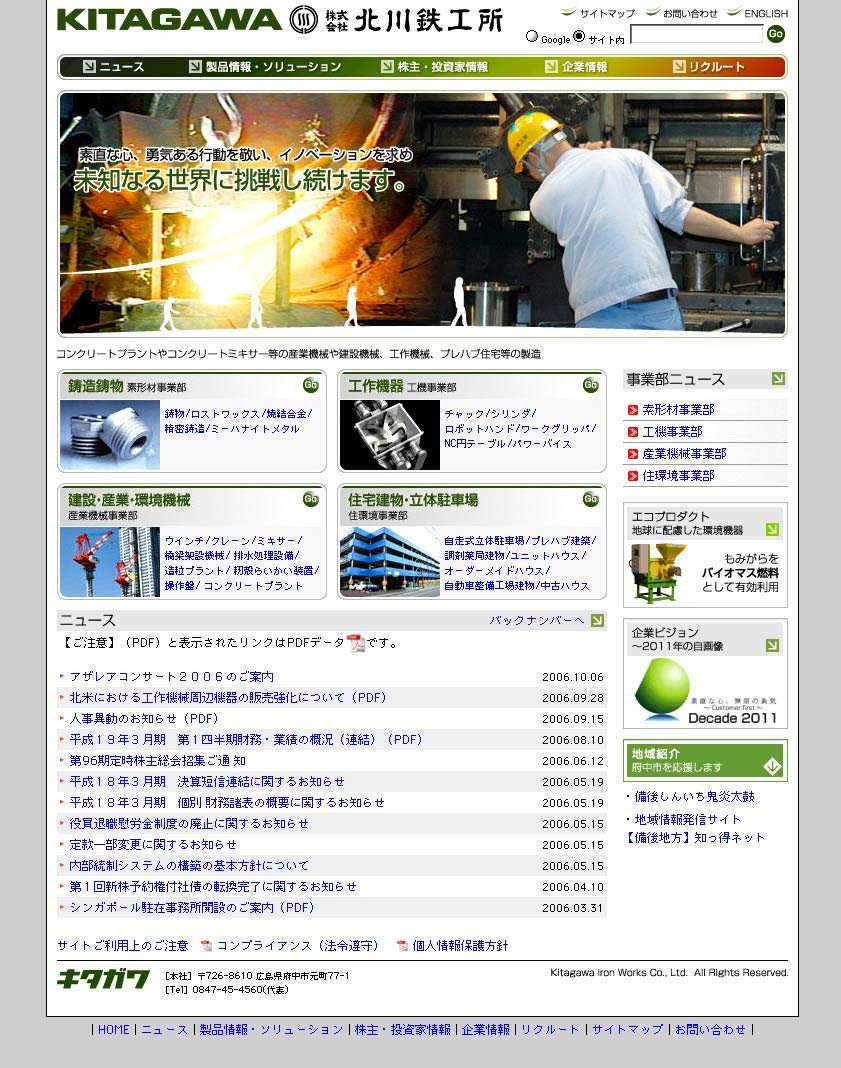Click PDF icon beside コンプライアンス
The height and width of the screenshot is (1068, 841).
[x=206, y=946]
